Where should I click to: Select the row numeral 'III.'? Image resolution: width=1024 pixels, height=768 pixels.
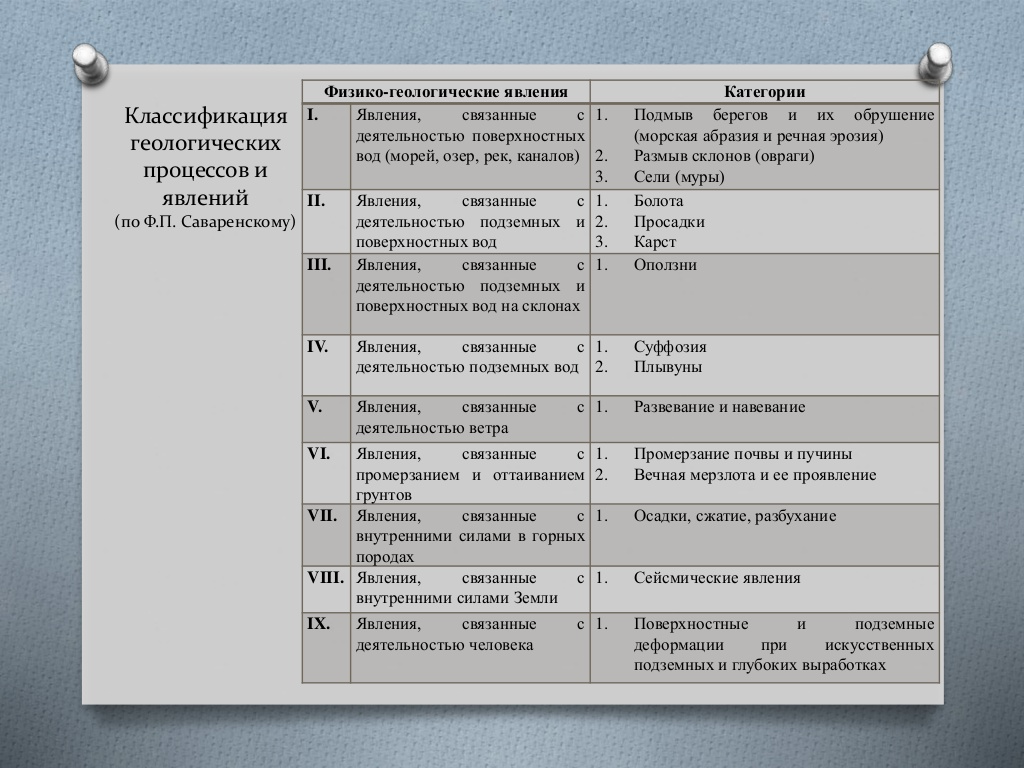pyautogui.click(x=319, y=265)
